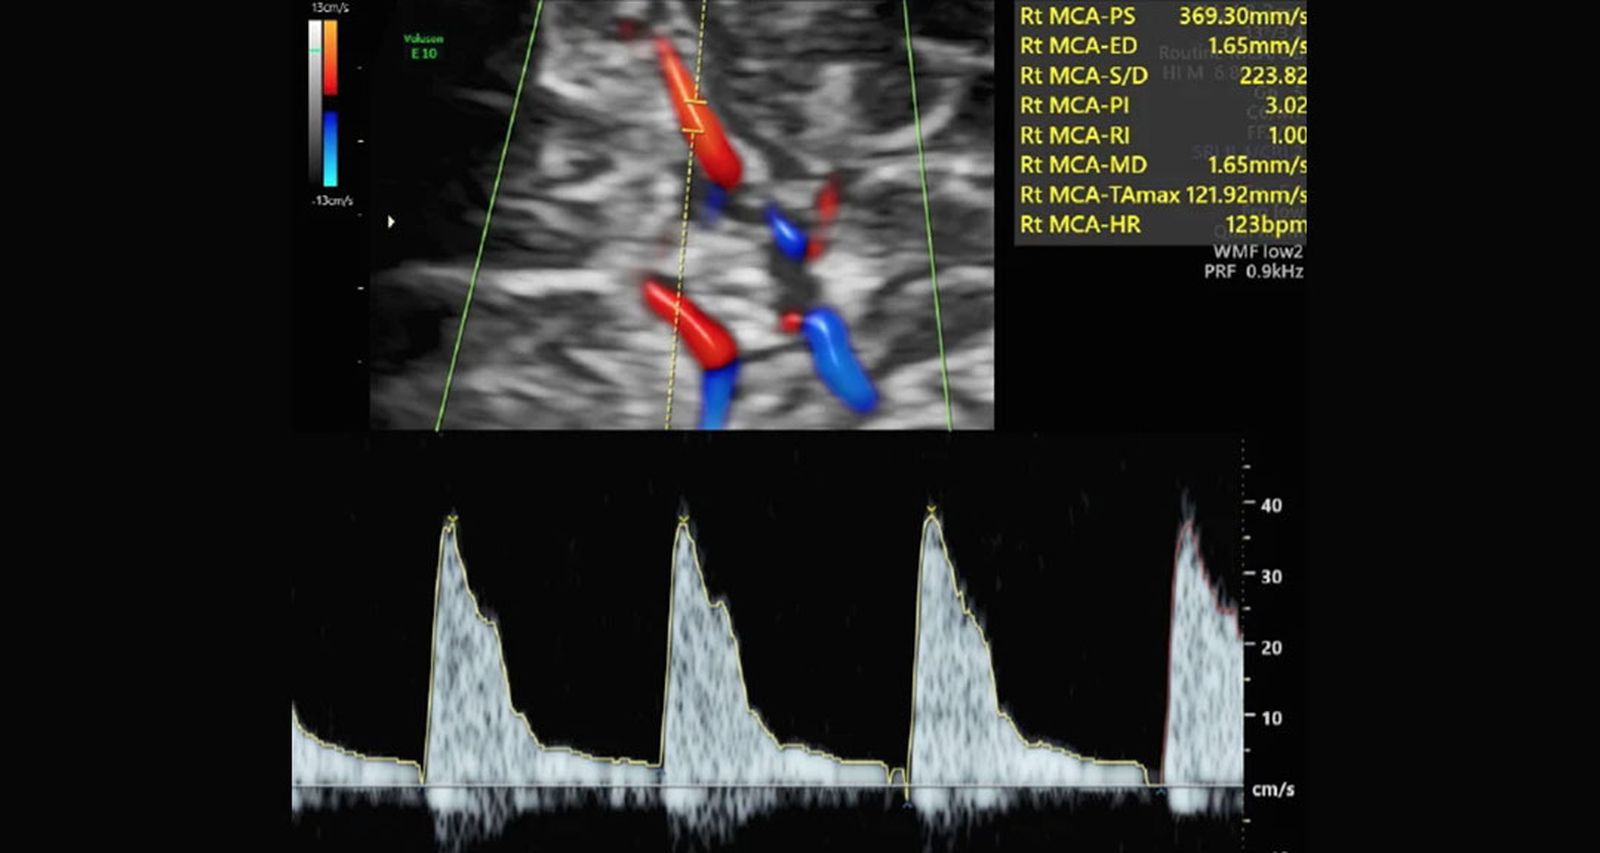The height and width of the screenshot is (853, 1600).
Task: Select the Rt MCA-PI measurement row
Action: 1162,106
